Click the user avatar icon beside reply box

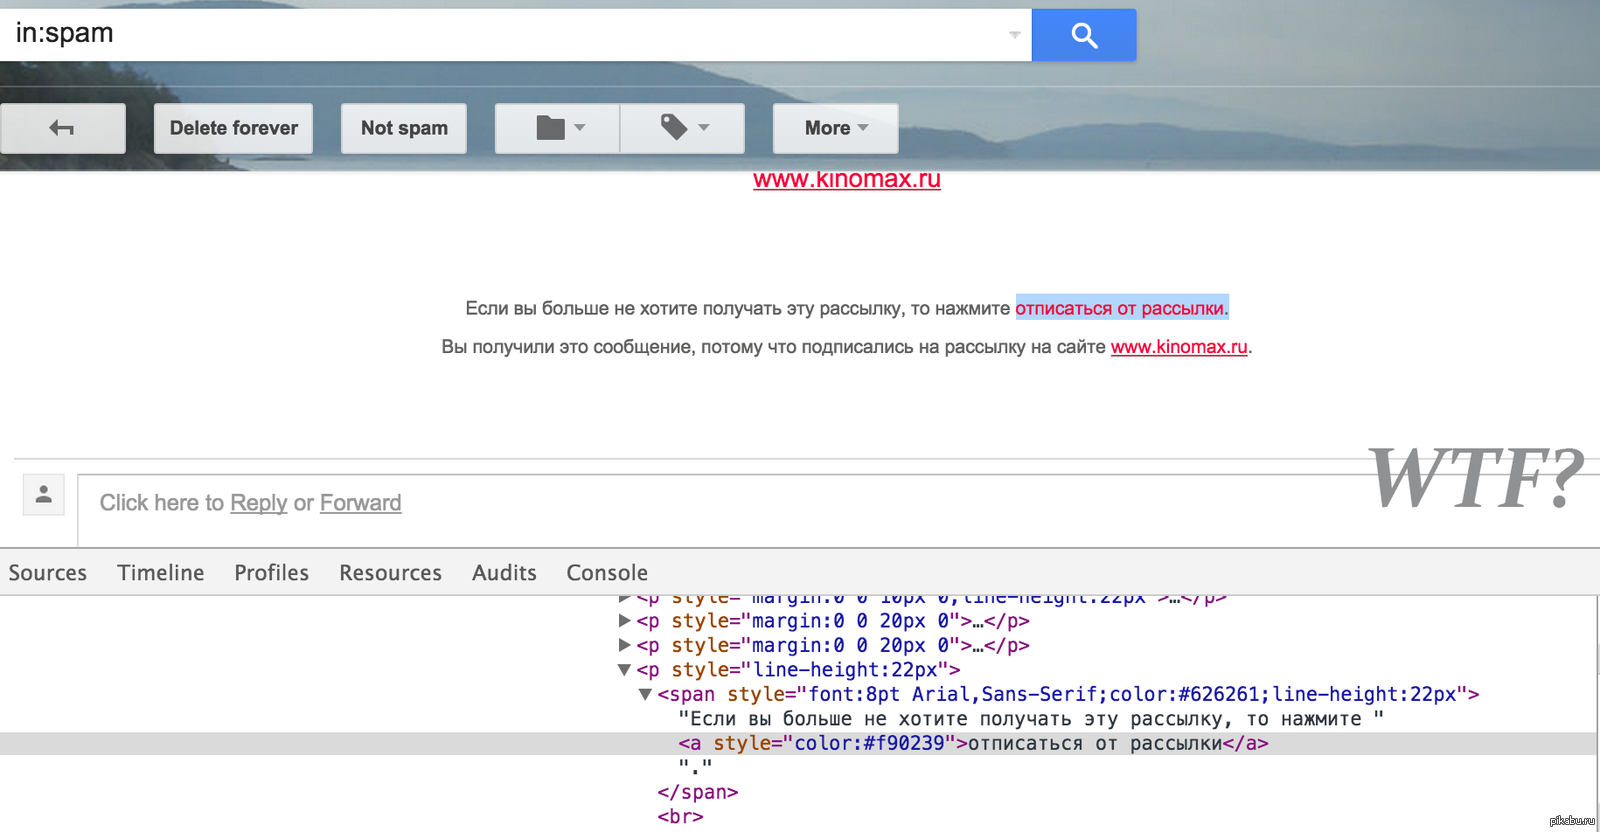[44, 494]
